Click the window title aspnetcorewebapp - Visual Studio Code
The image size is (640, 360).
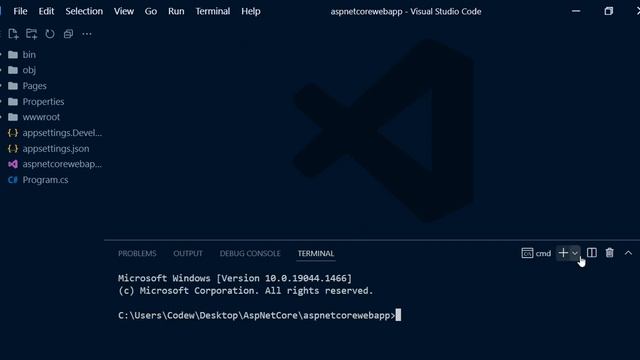[x=406, y=11]
